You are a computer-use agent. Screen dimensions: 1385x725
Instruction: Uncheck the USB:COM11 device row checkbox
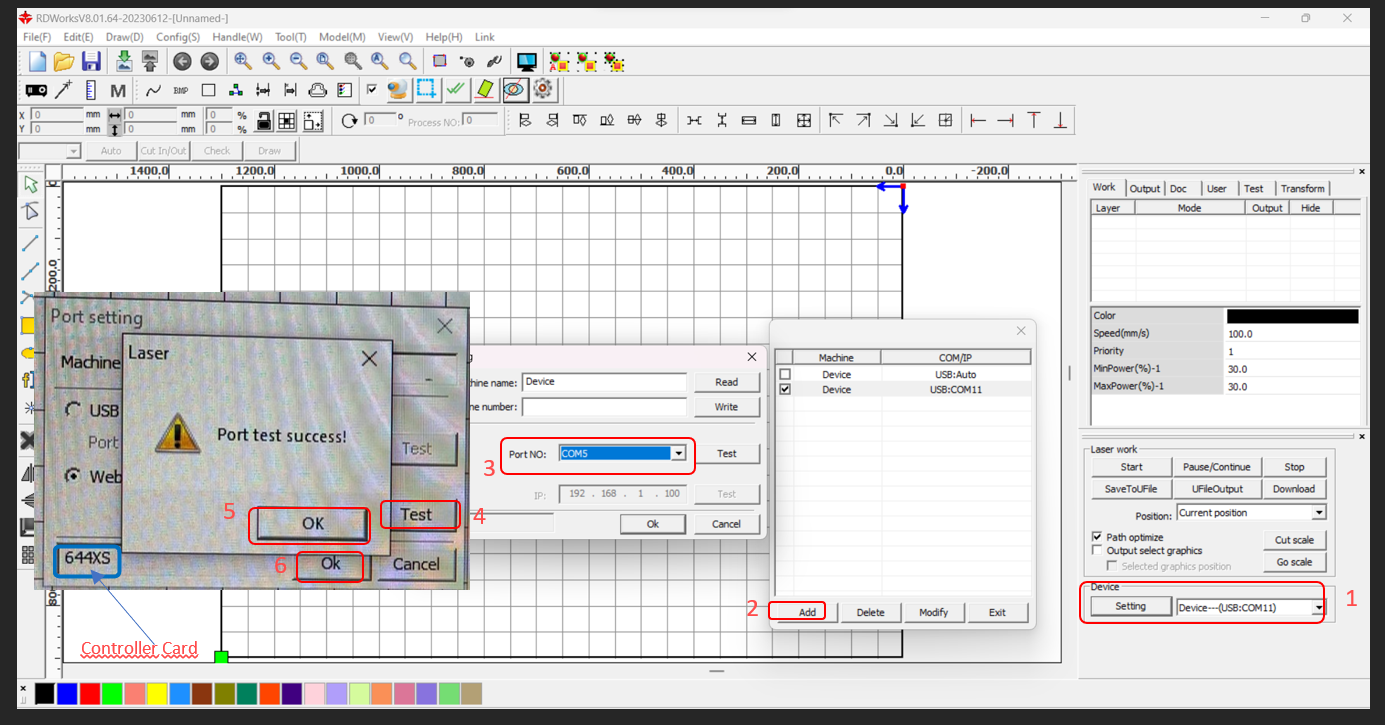785,390
